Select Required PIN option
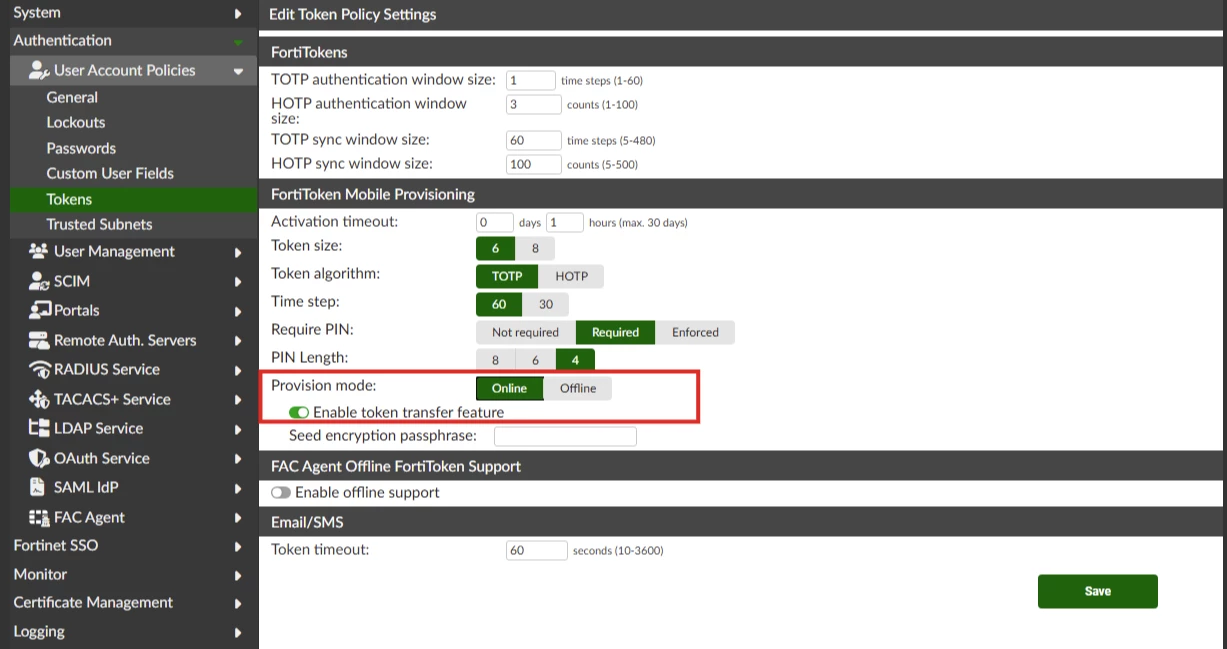1227x649 pixels. coord(615,332)
